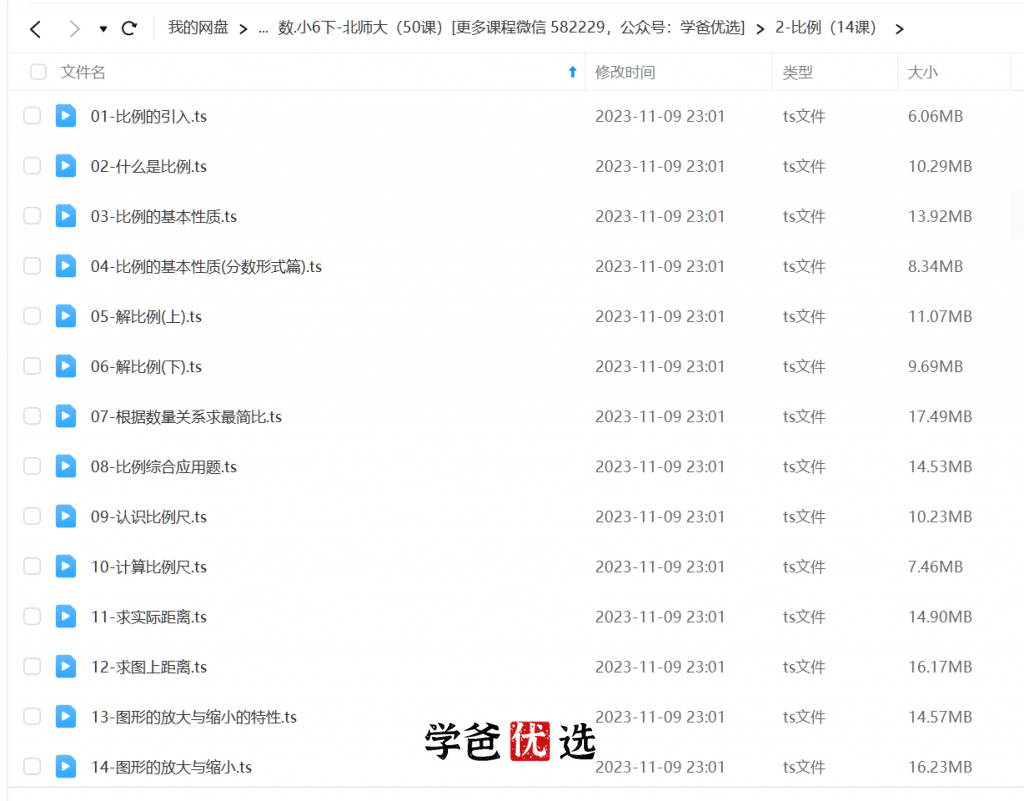The width and height of the screenshot is (1024, 801).
Task: Select the 6.06MB size cell
Action: coord(935,116)
